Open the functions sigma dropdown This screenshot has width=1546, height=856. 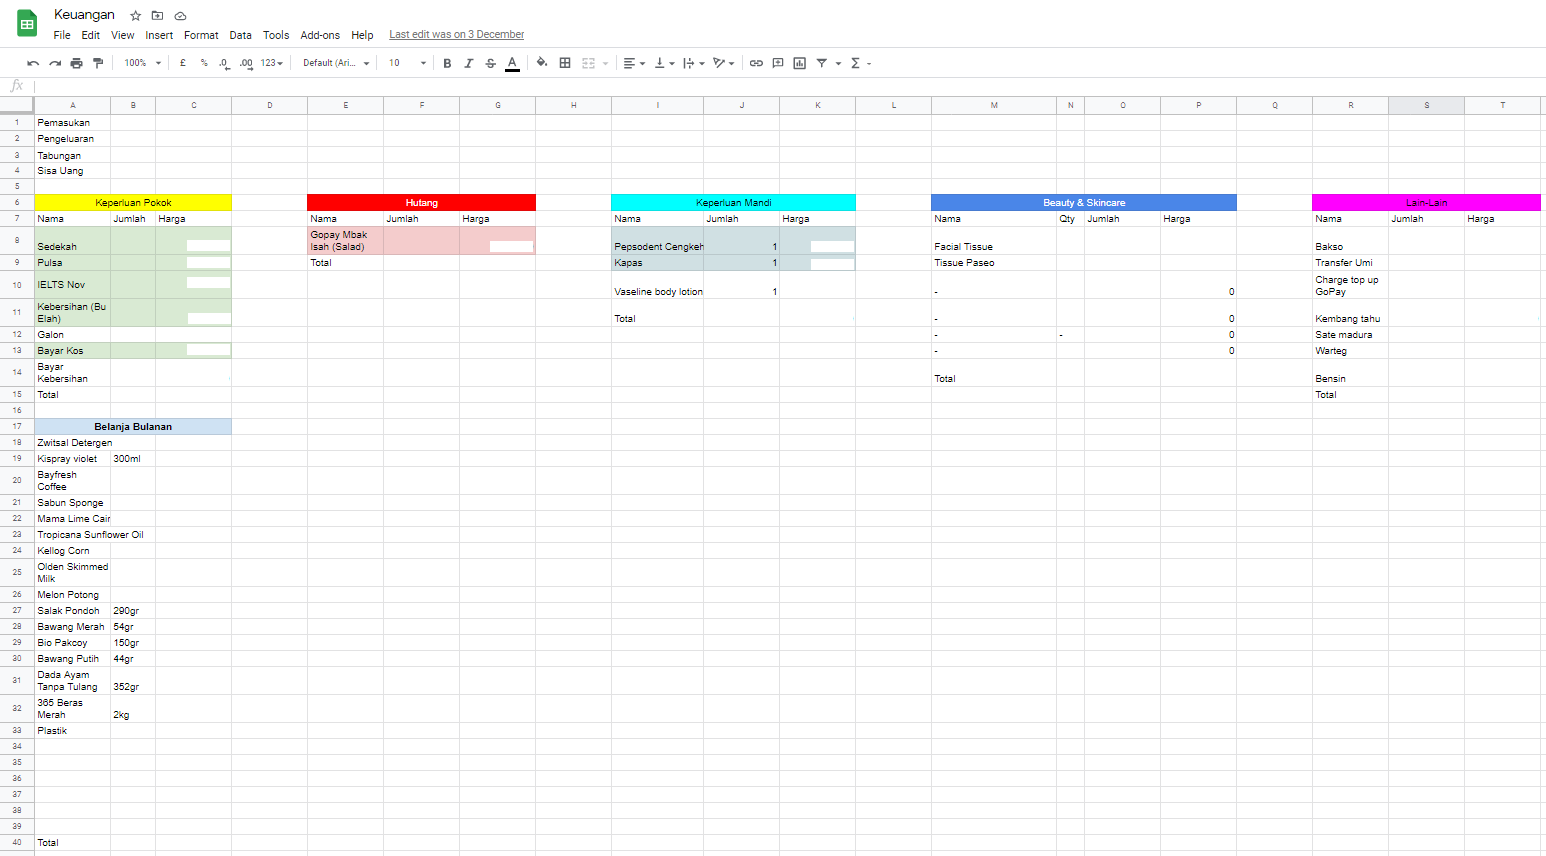coord(861,63)
